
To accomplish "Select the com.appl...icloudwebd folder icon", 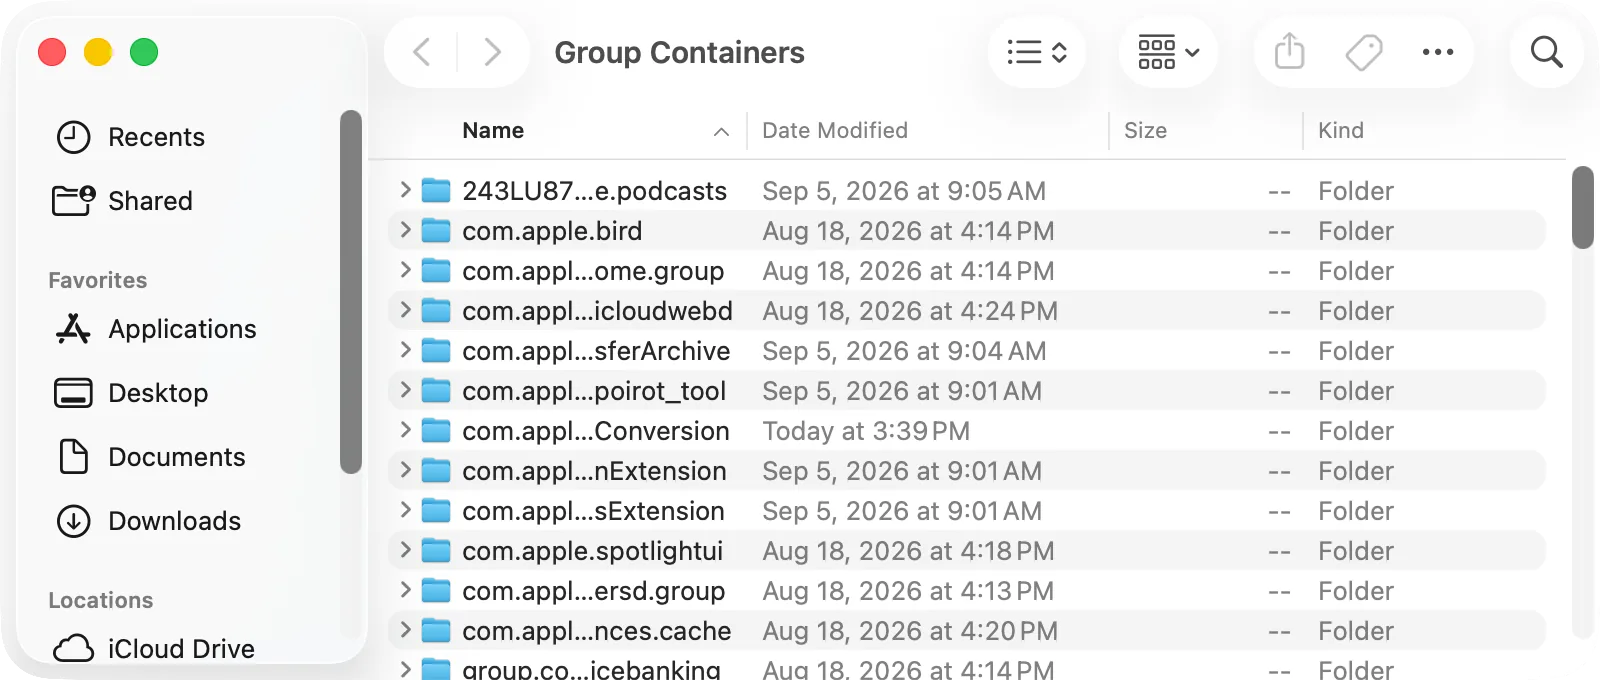I will pos(436,310).
